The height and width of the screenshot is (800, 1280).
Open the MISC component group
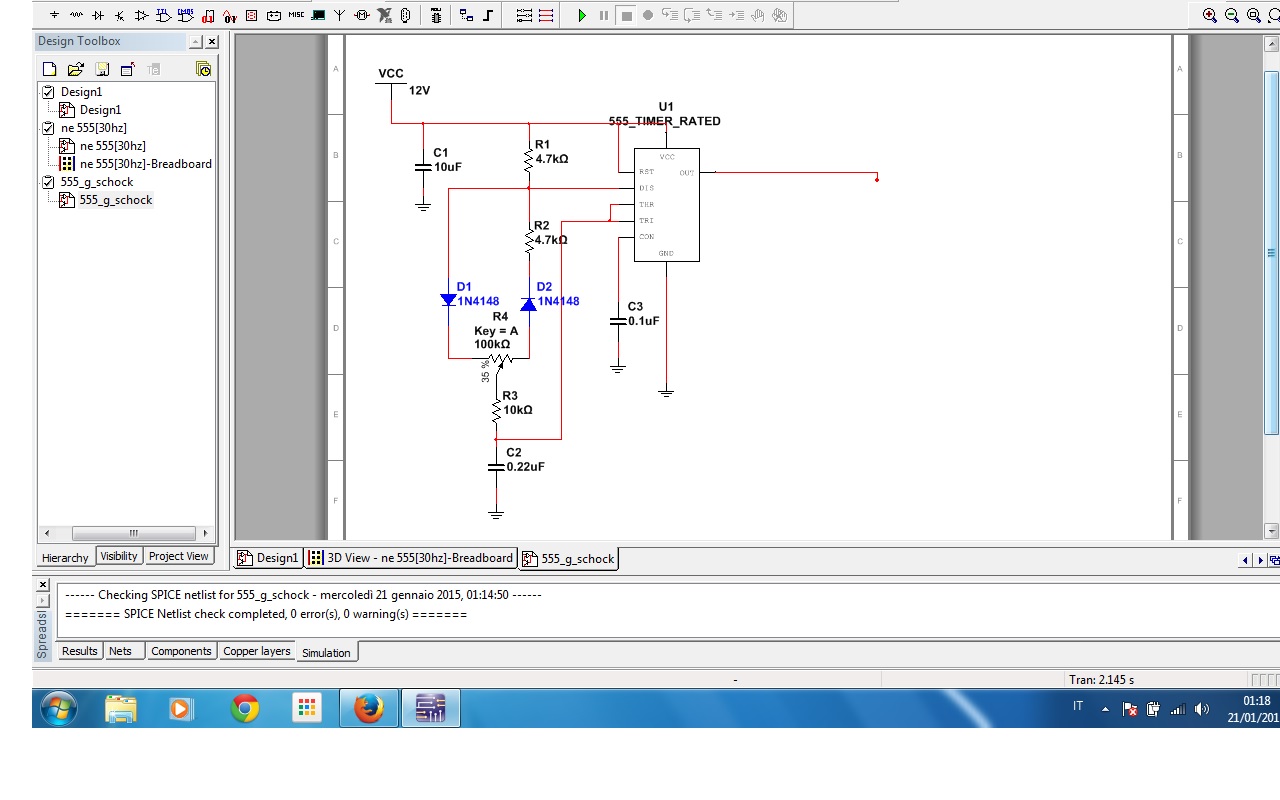[296, 15]
